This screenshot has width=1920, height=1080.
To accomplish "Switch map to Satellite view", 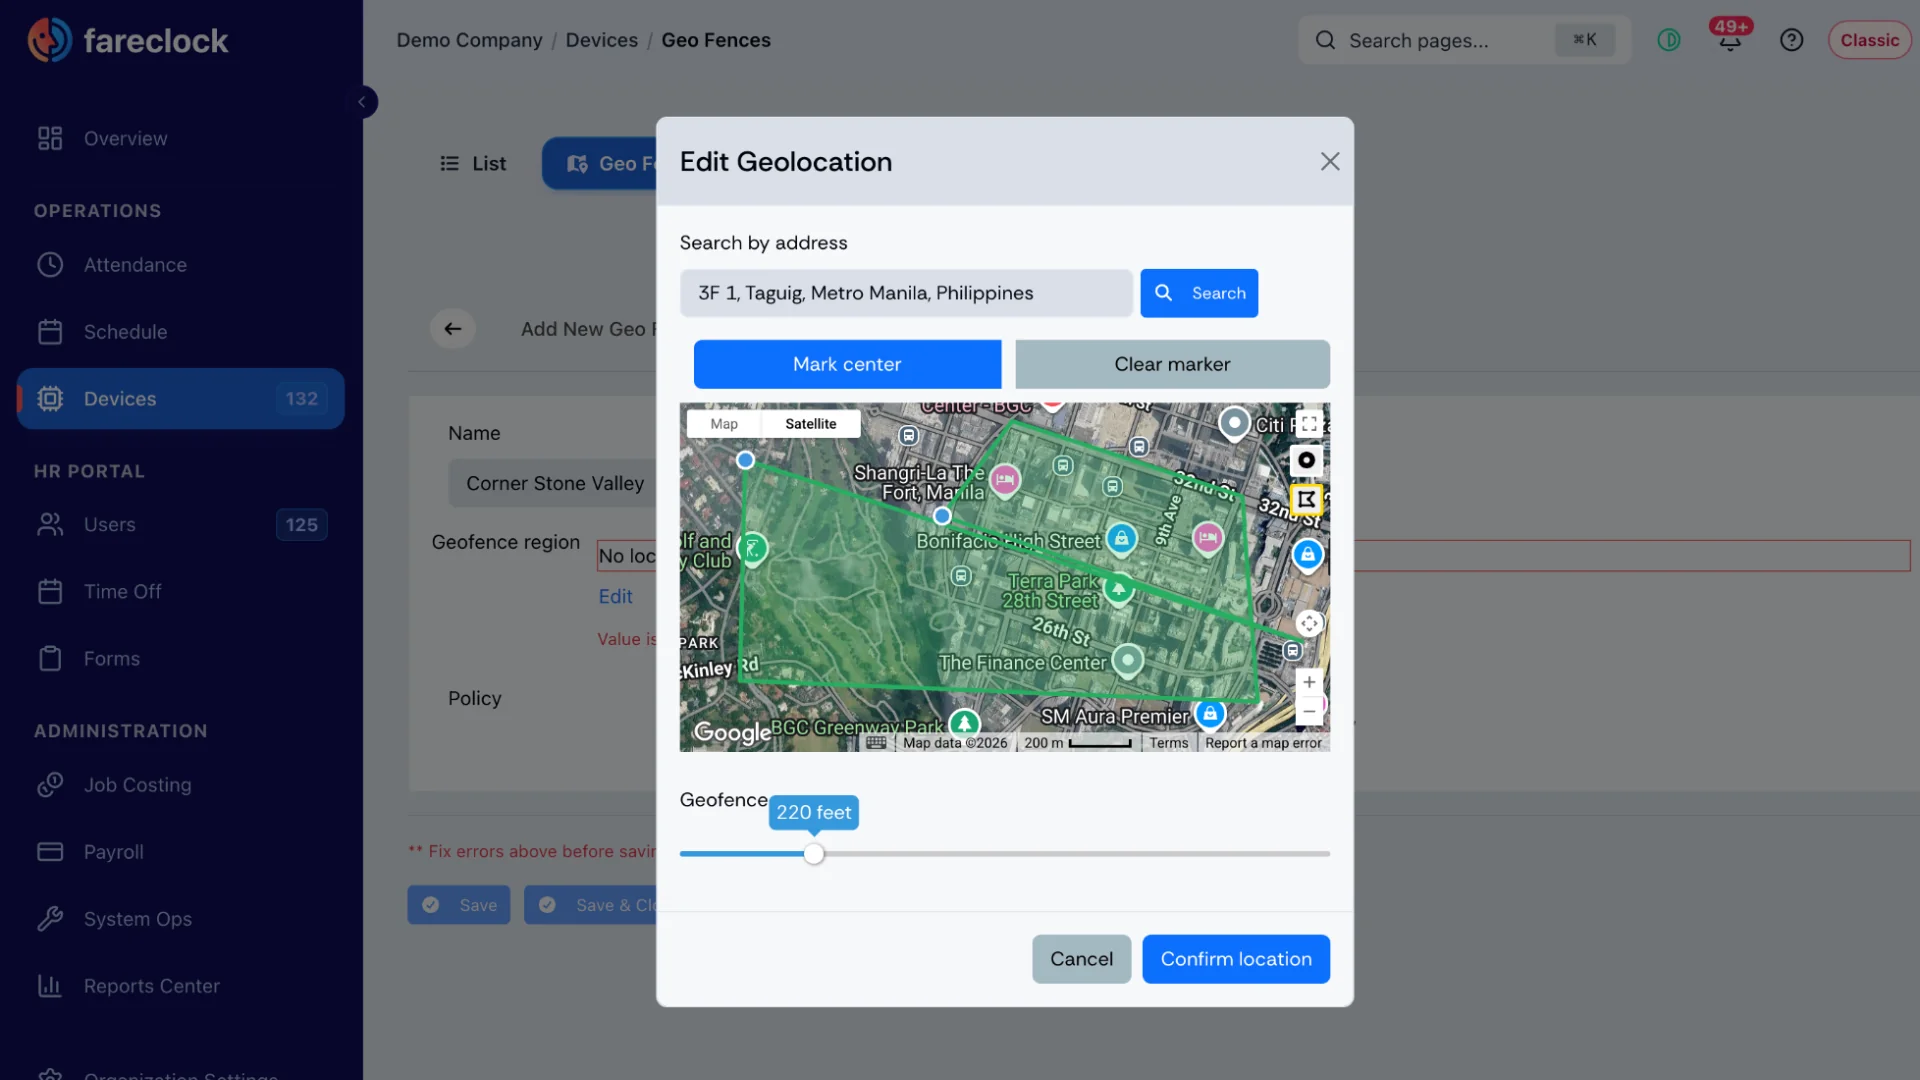I will click(x=810, y=424).
